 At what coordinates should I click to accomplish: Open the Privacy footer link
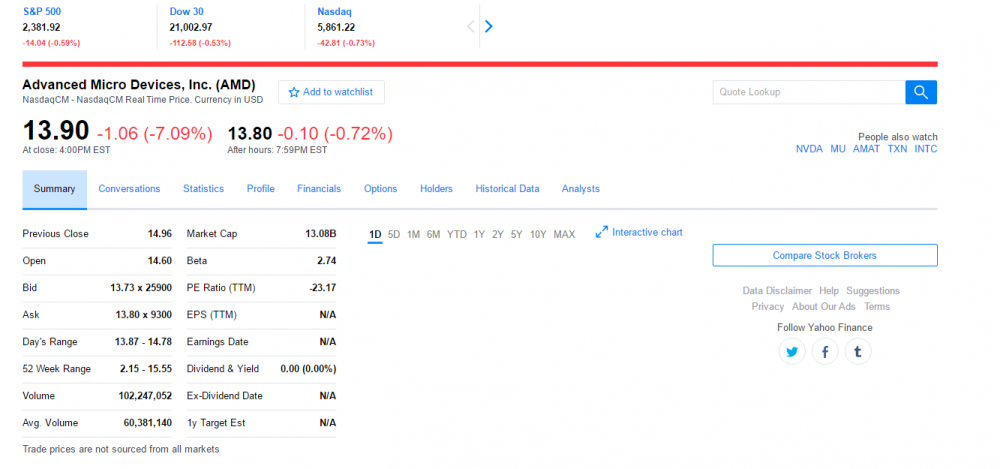[768, 306]
